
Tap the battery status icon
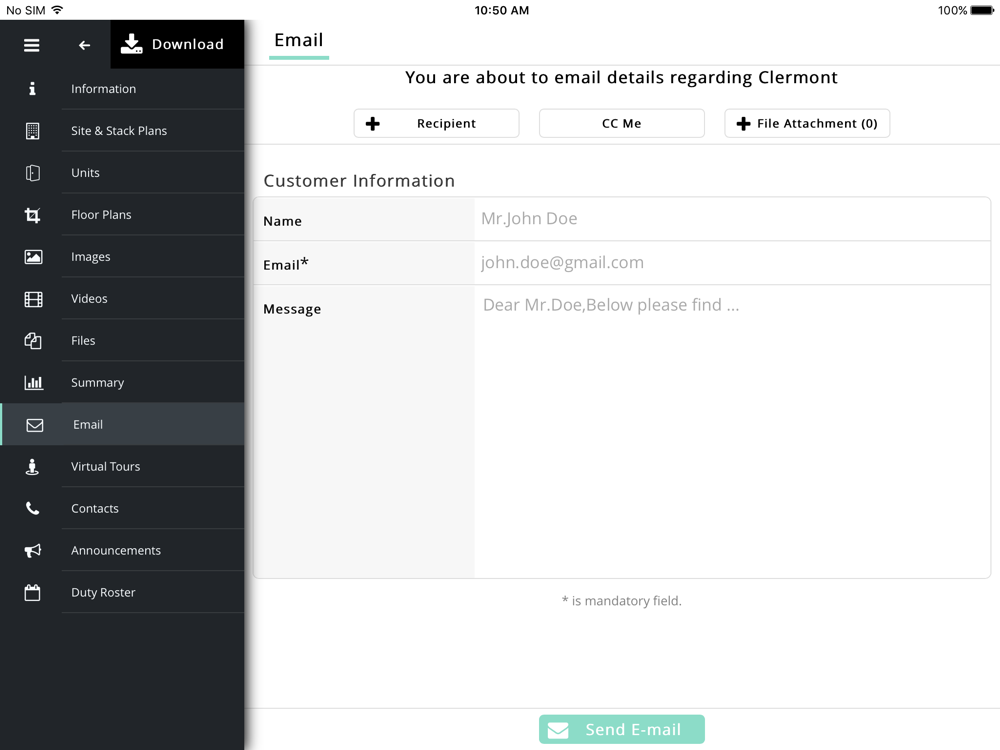point(982,10)
